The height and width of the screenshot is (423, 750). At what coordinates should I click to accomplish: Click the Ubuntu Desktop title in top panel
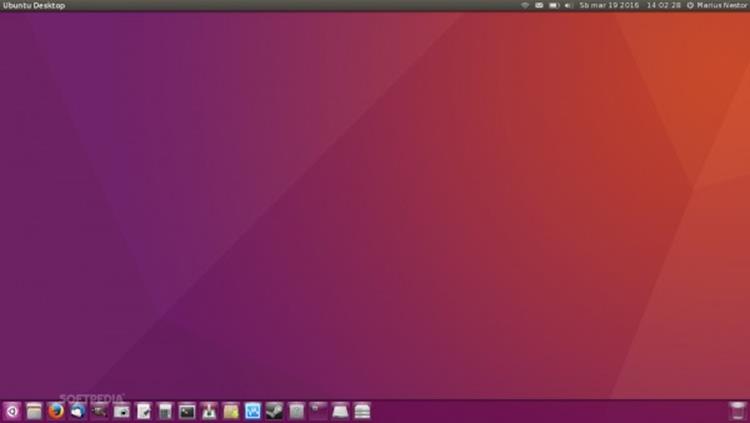click(x=34, y=5)
